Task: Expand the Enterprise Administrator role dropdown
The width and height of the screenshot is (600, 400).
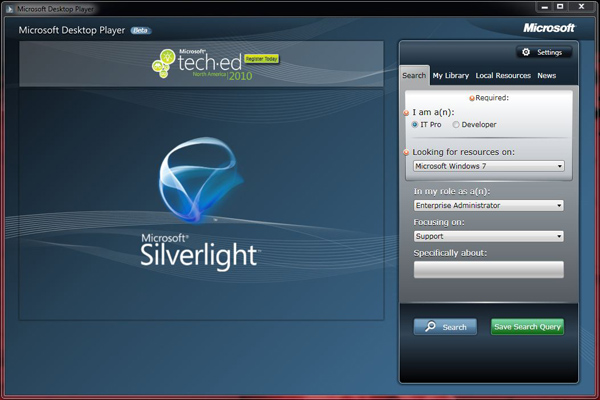Action: 489,206
